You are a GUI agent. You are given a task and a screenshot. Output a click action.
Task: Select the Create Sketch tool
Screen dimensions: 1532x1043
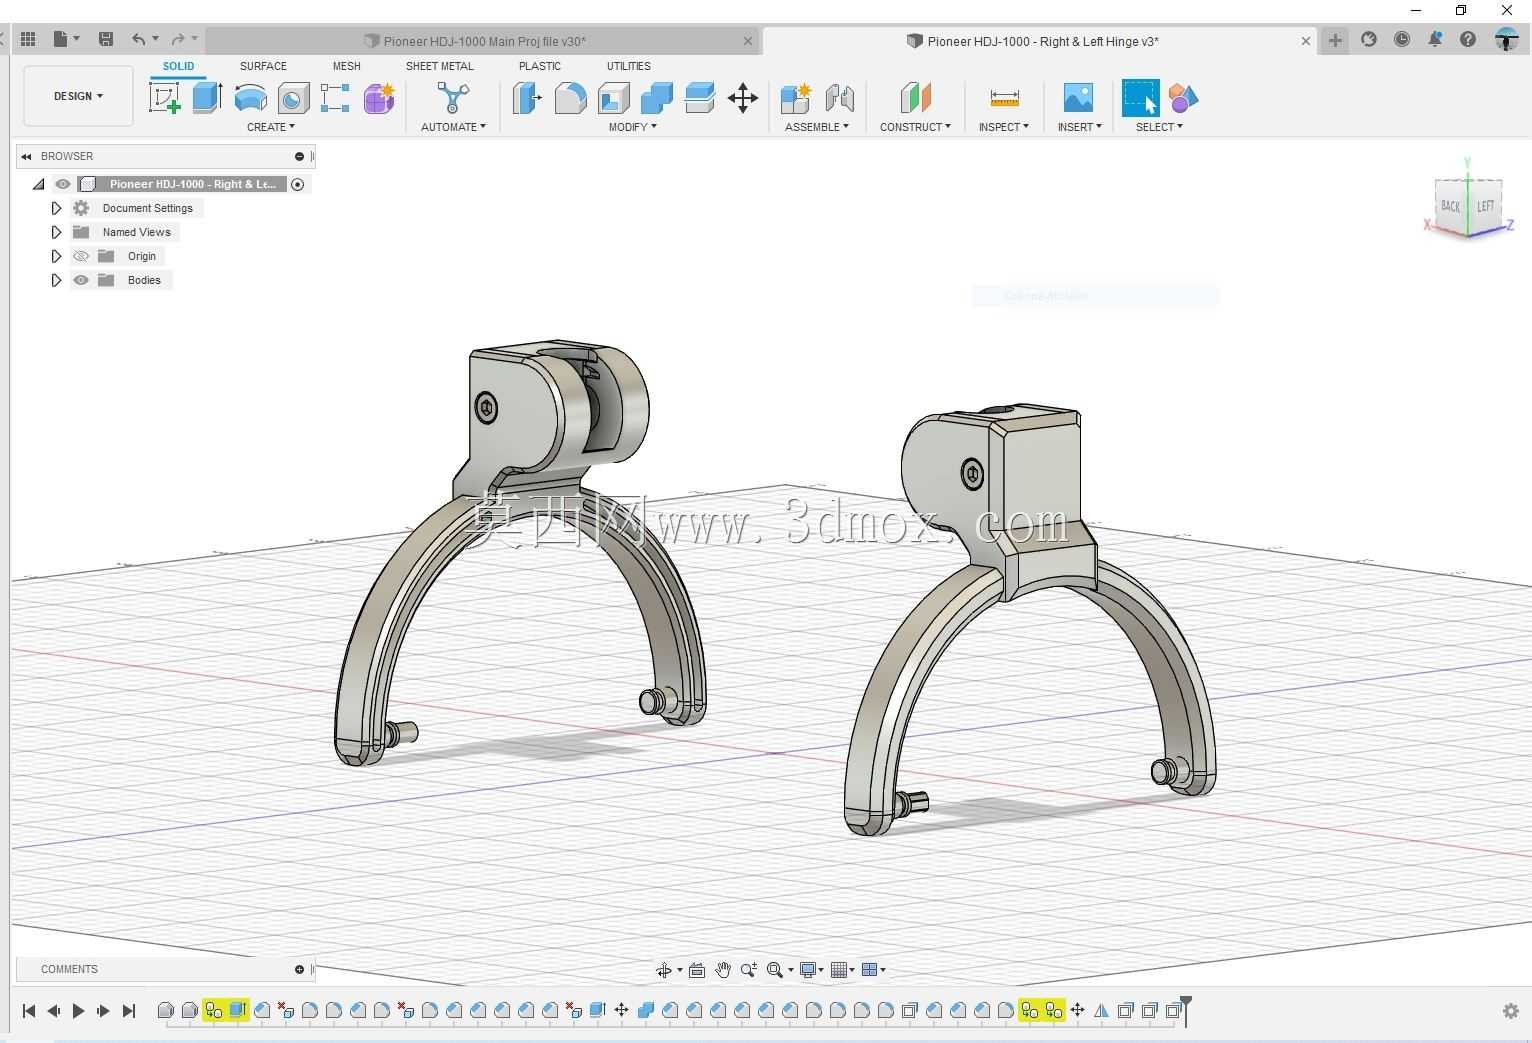[165, 98]
